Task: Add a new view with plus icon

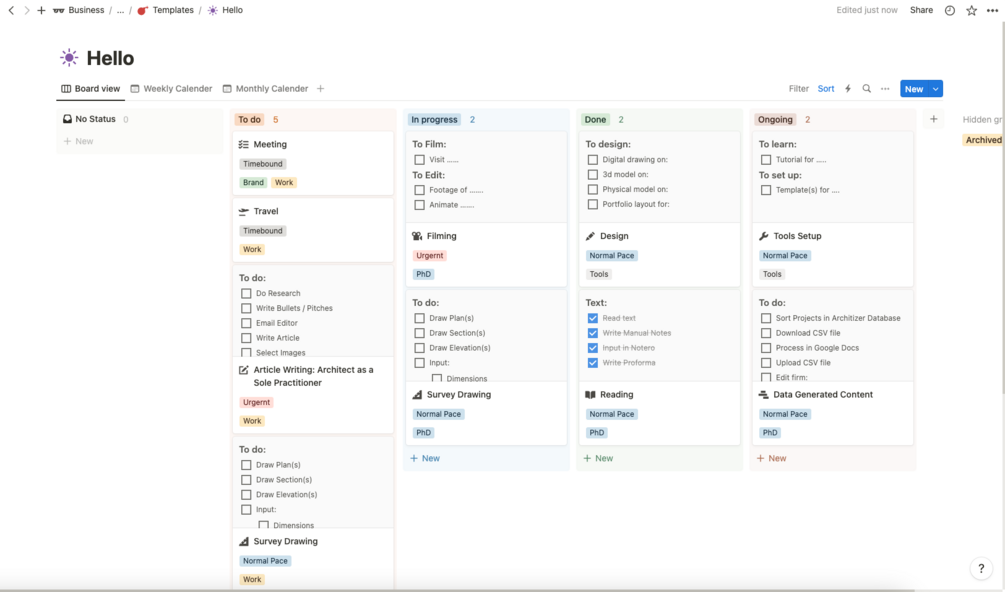Action: 320,88
